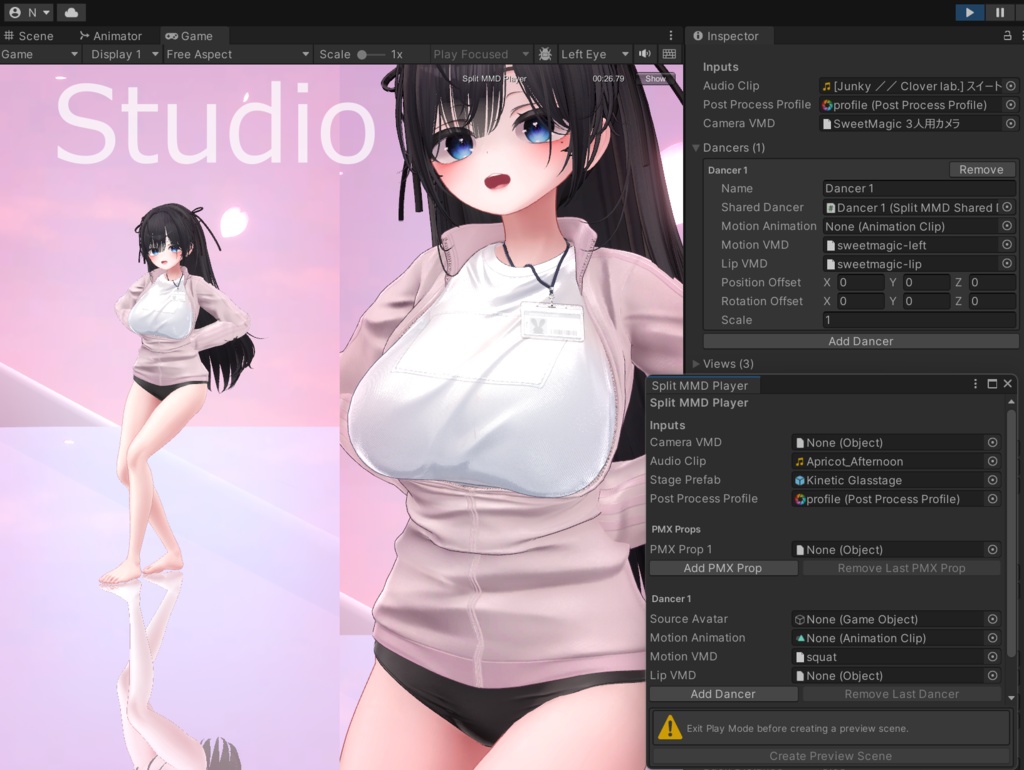
Task: Edit the Position Offset X field
Action: tap(860, 283)
